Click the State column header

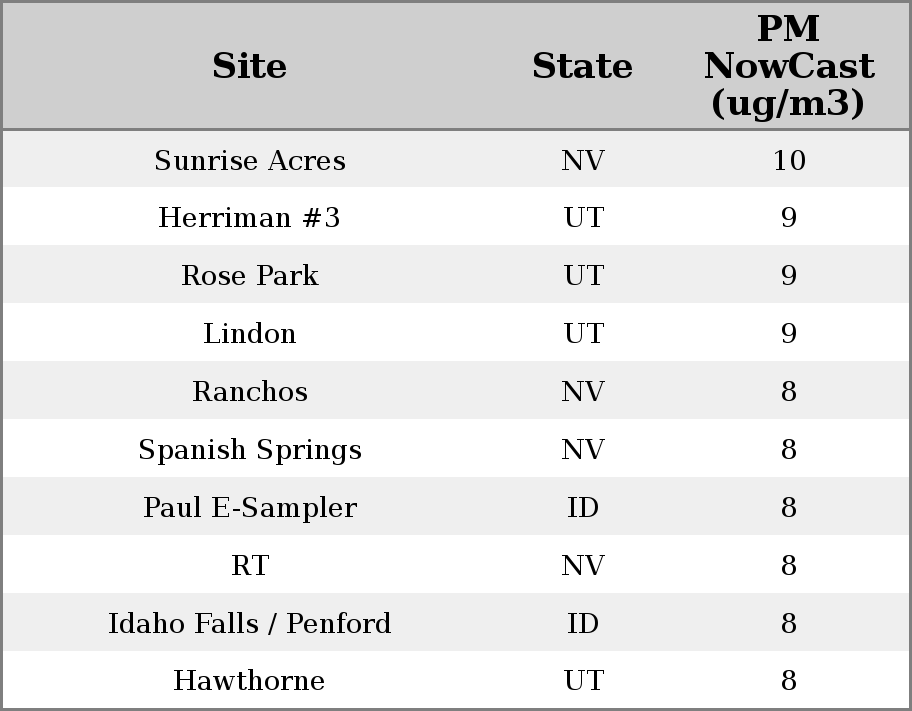click(582, 66)
